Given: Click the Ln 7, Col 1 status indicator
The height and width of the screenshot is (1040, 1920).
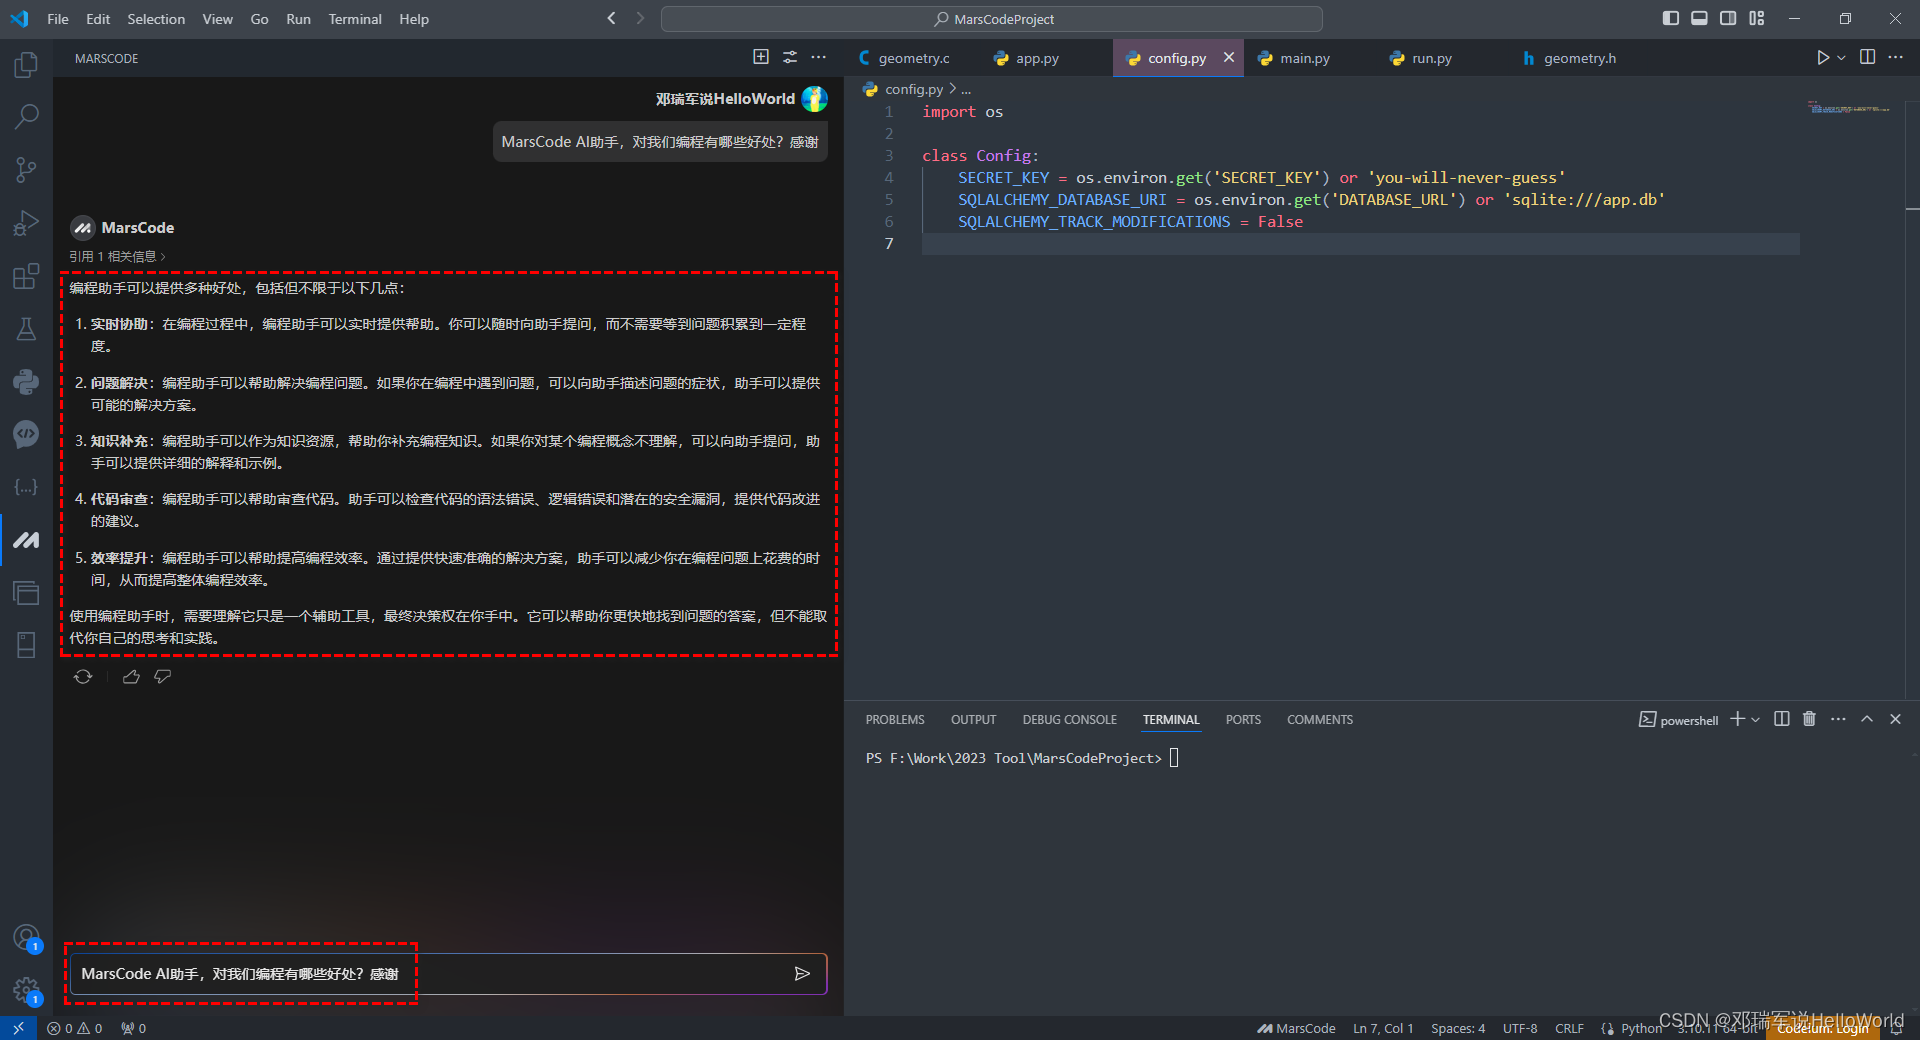Looking at the screenshot, I should pos(1383,1028).
